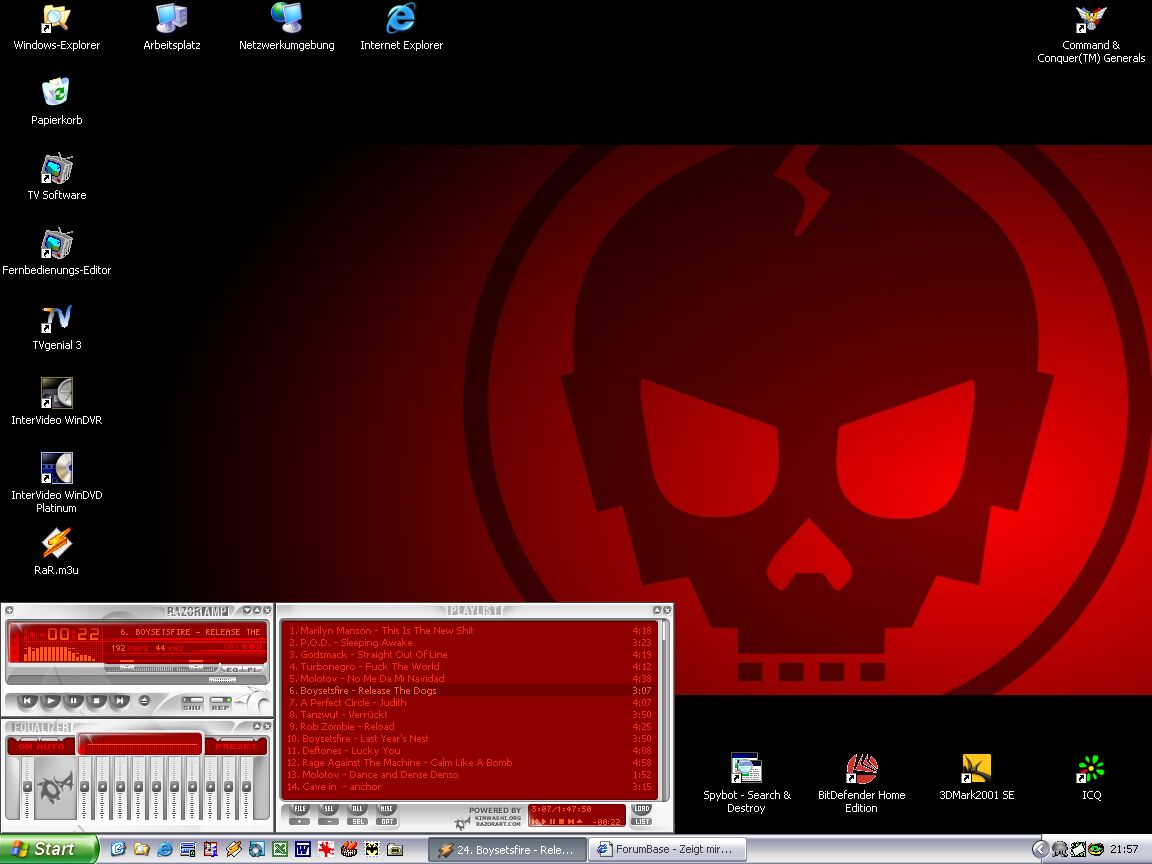Open the Windows Start menu
Viewport: 1152px width, 864px height.
pos(49,849)
